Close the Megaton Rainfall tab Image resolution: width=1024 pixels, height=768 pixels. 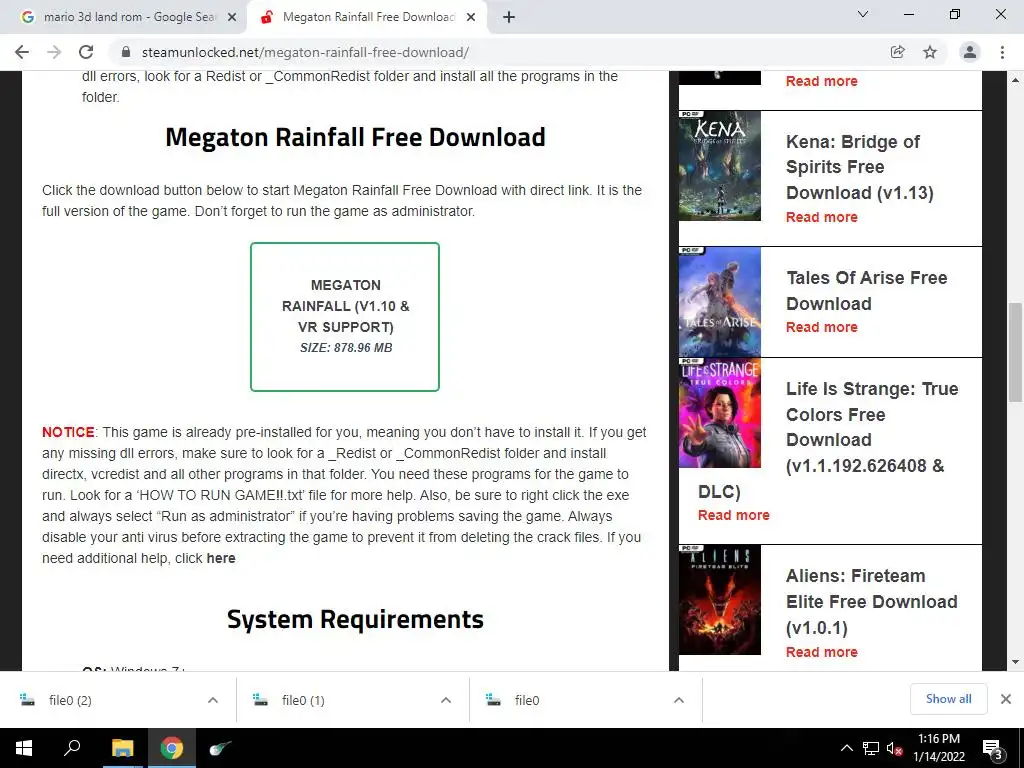[x=471, y=17]
